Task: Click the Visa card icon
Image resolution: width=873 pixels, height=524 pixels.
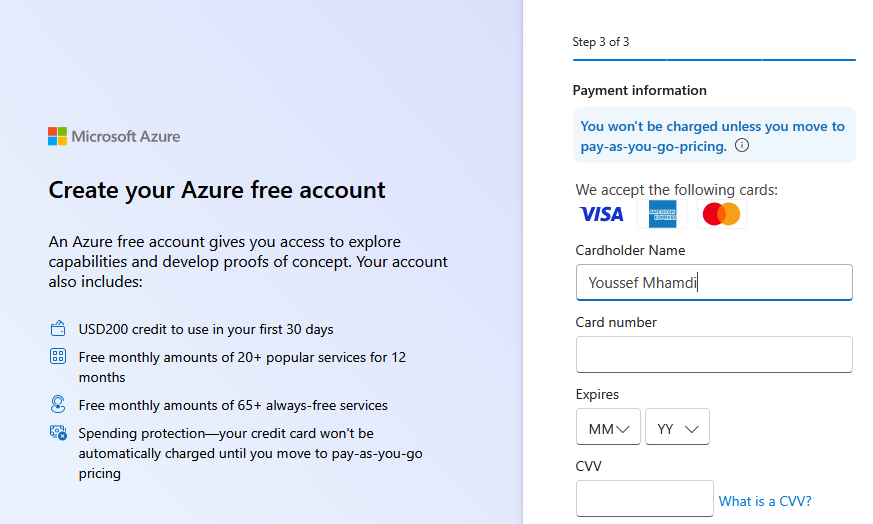Action: [601, 214]
